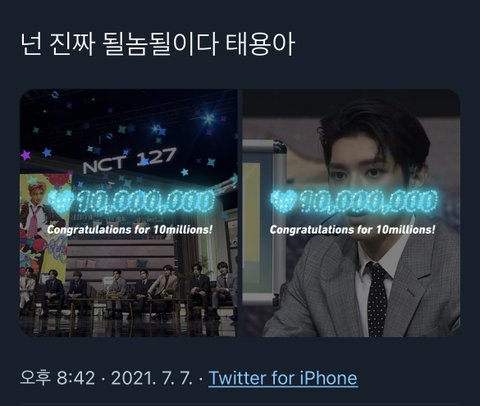The height and width of the screenshot is (406, 480).
Task: Open the left NCT 127 stage photo
Action: pyautogui.click(x=129, y=213)
